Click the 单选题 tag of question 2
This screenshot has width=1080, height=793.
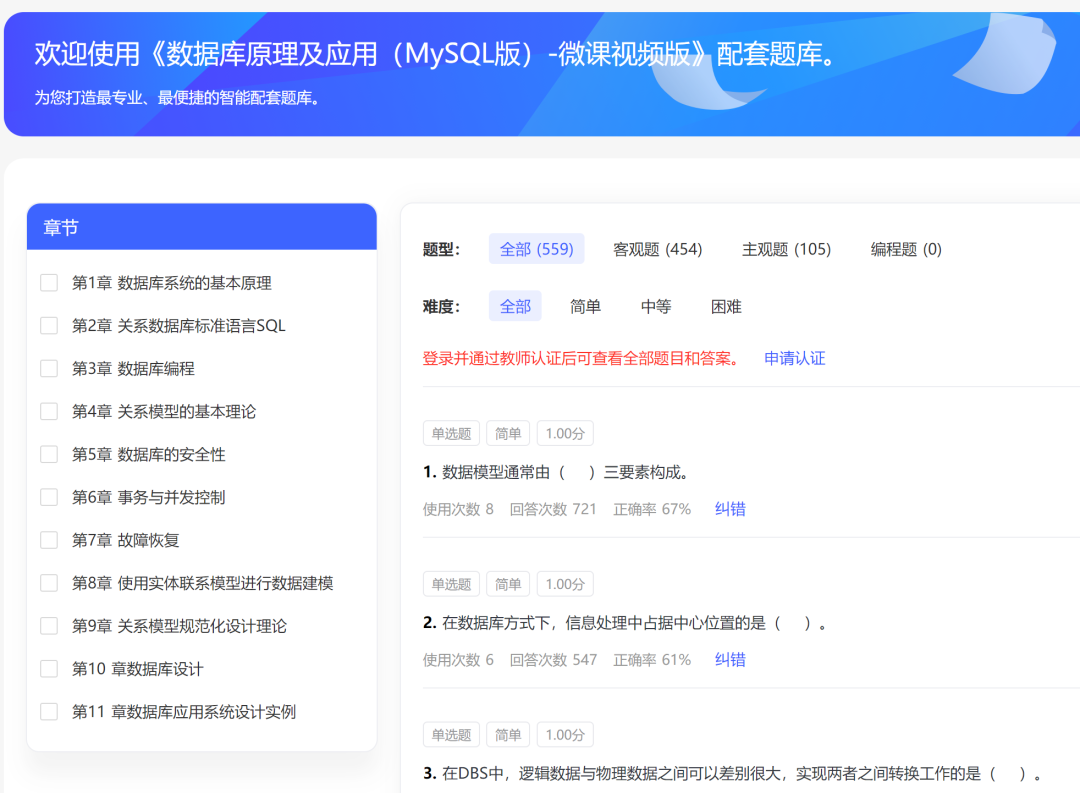tap(451, 584)
